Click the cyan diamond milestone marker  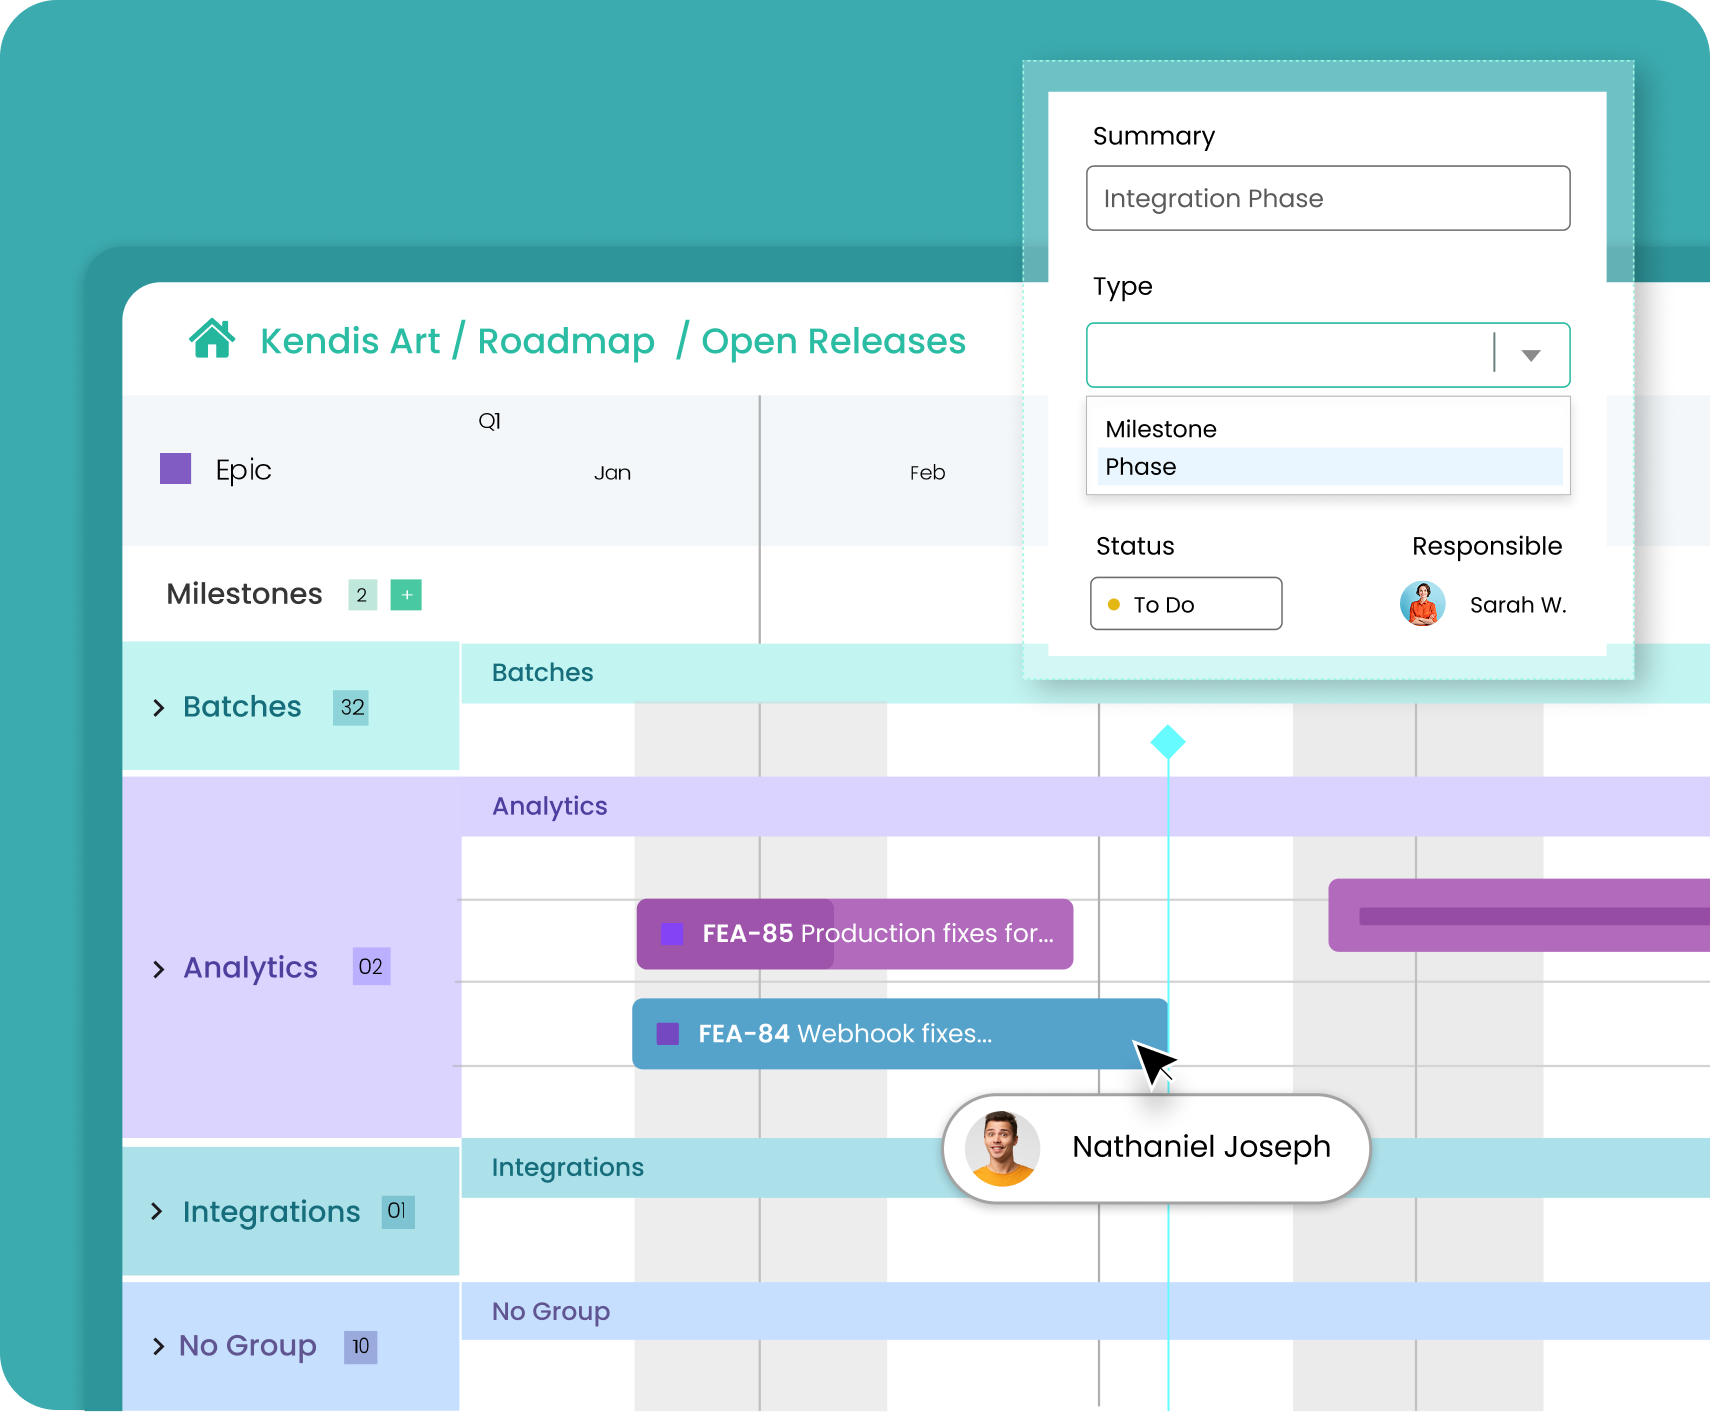[1168, 742]
